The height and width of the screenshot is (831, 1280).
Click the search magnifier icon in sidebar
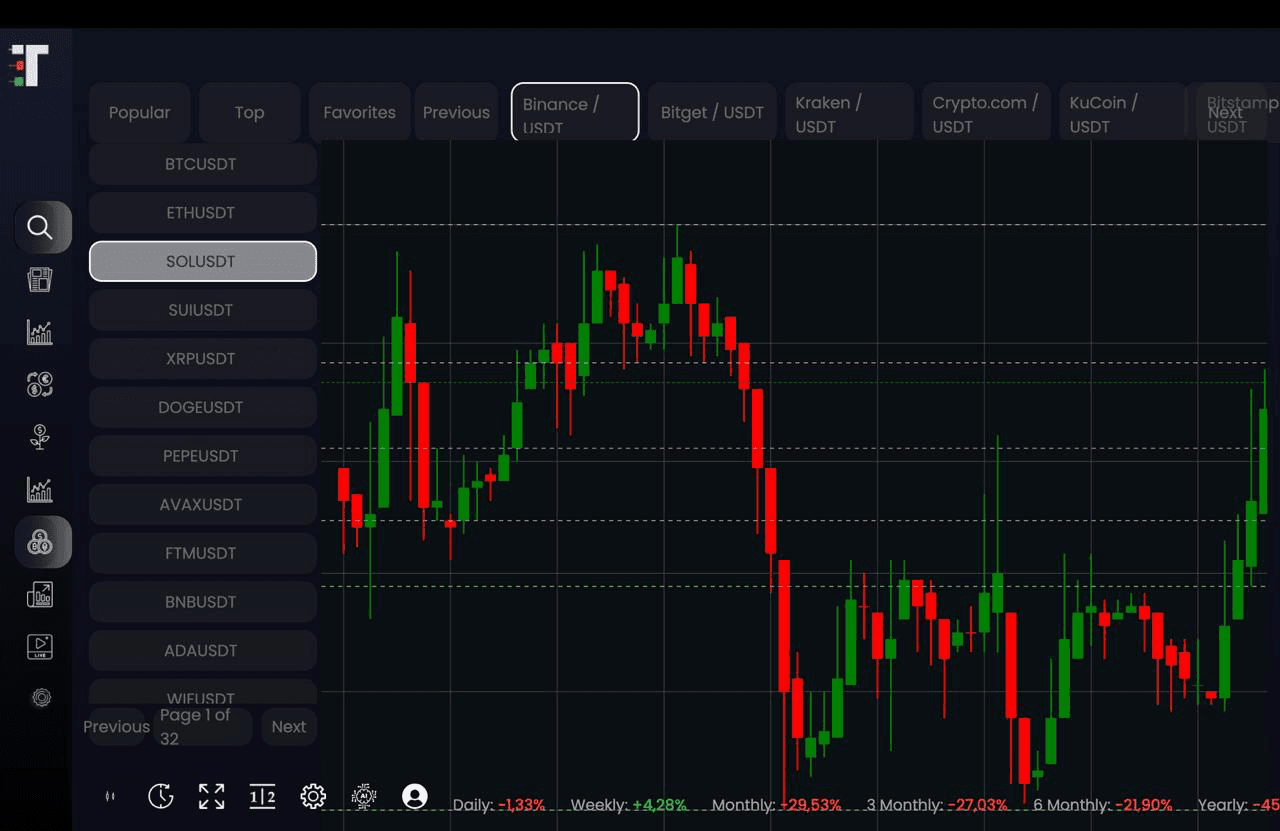click(x=41, y=227)
